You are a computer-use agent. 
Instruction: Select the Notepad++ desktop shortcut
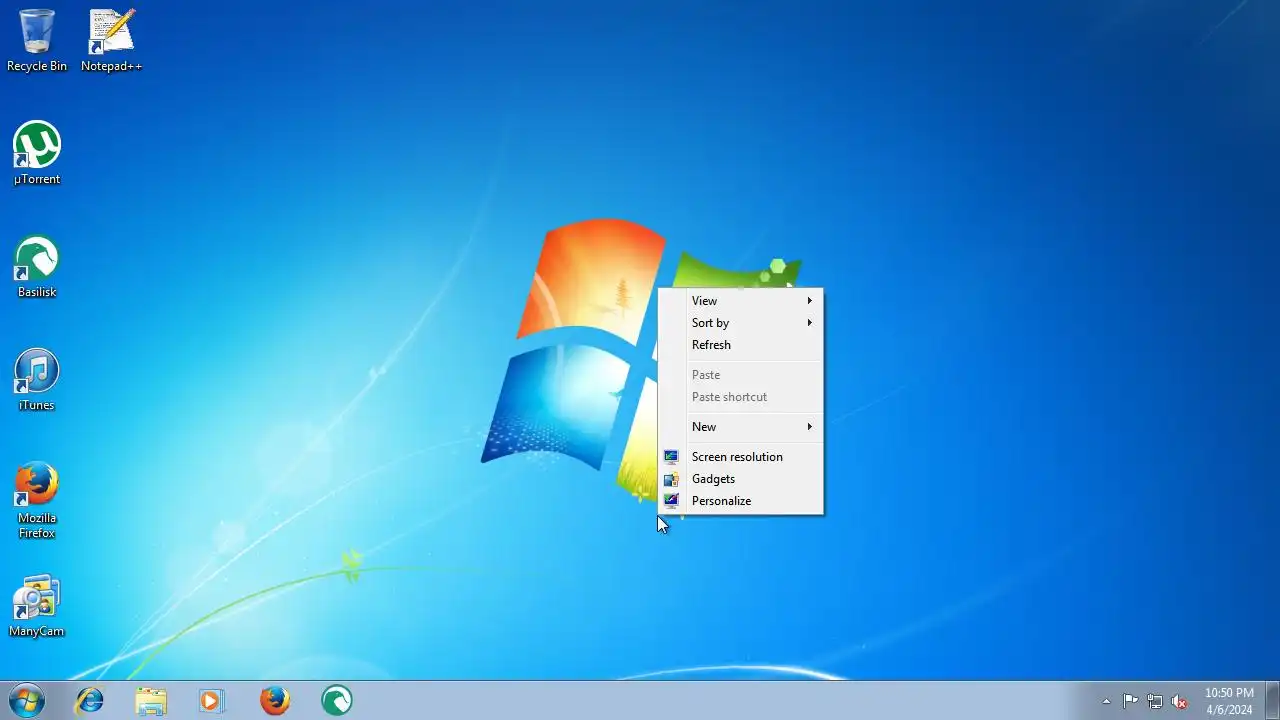click(x=111, y=41)
